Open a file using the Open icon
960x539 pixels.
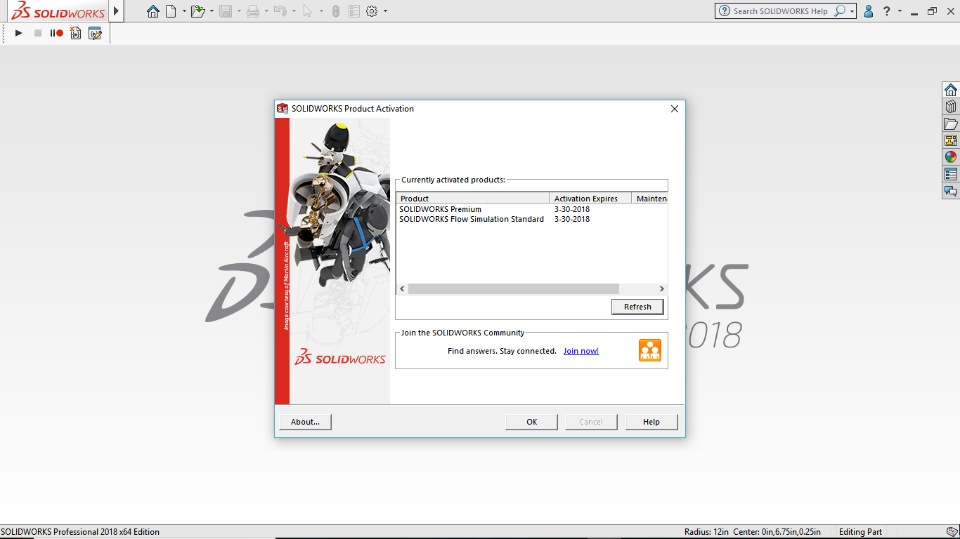pos(197,11)
